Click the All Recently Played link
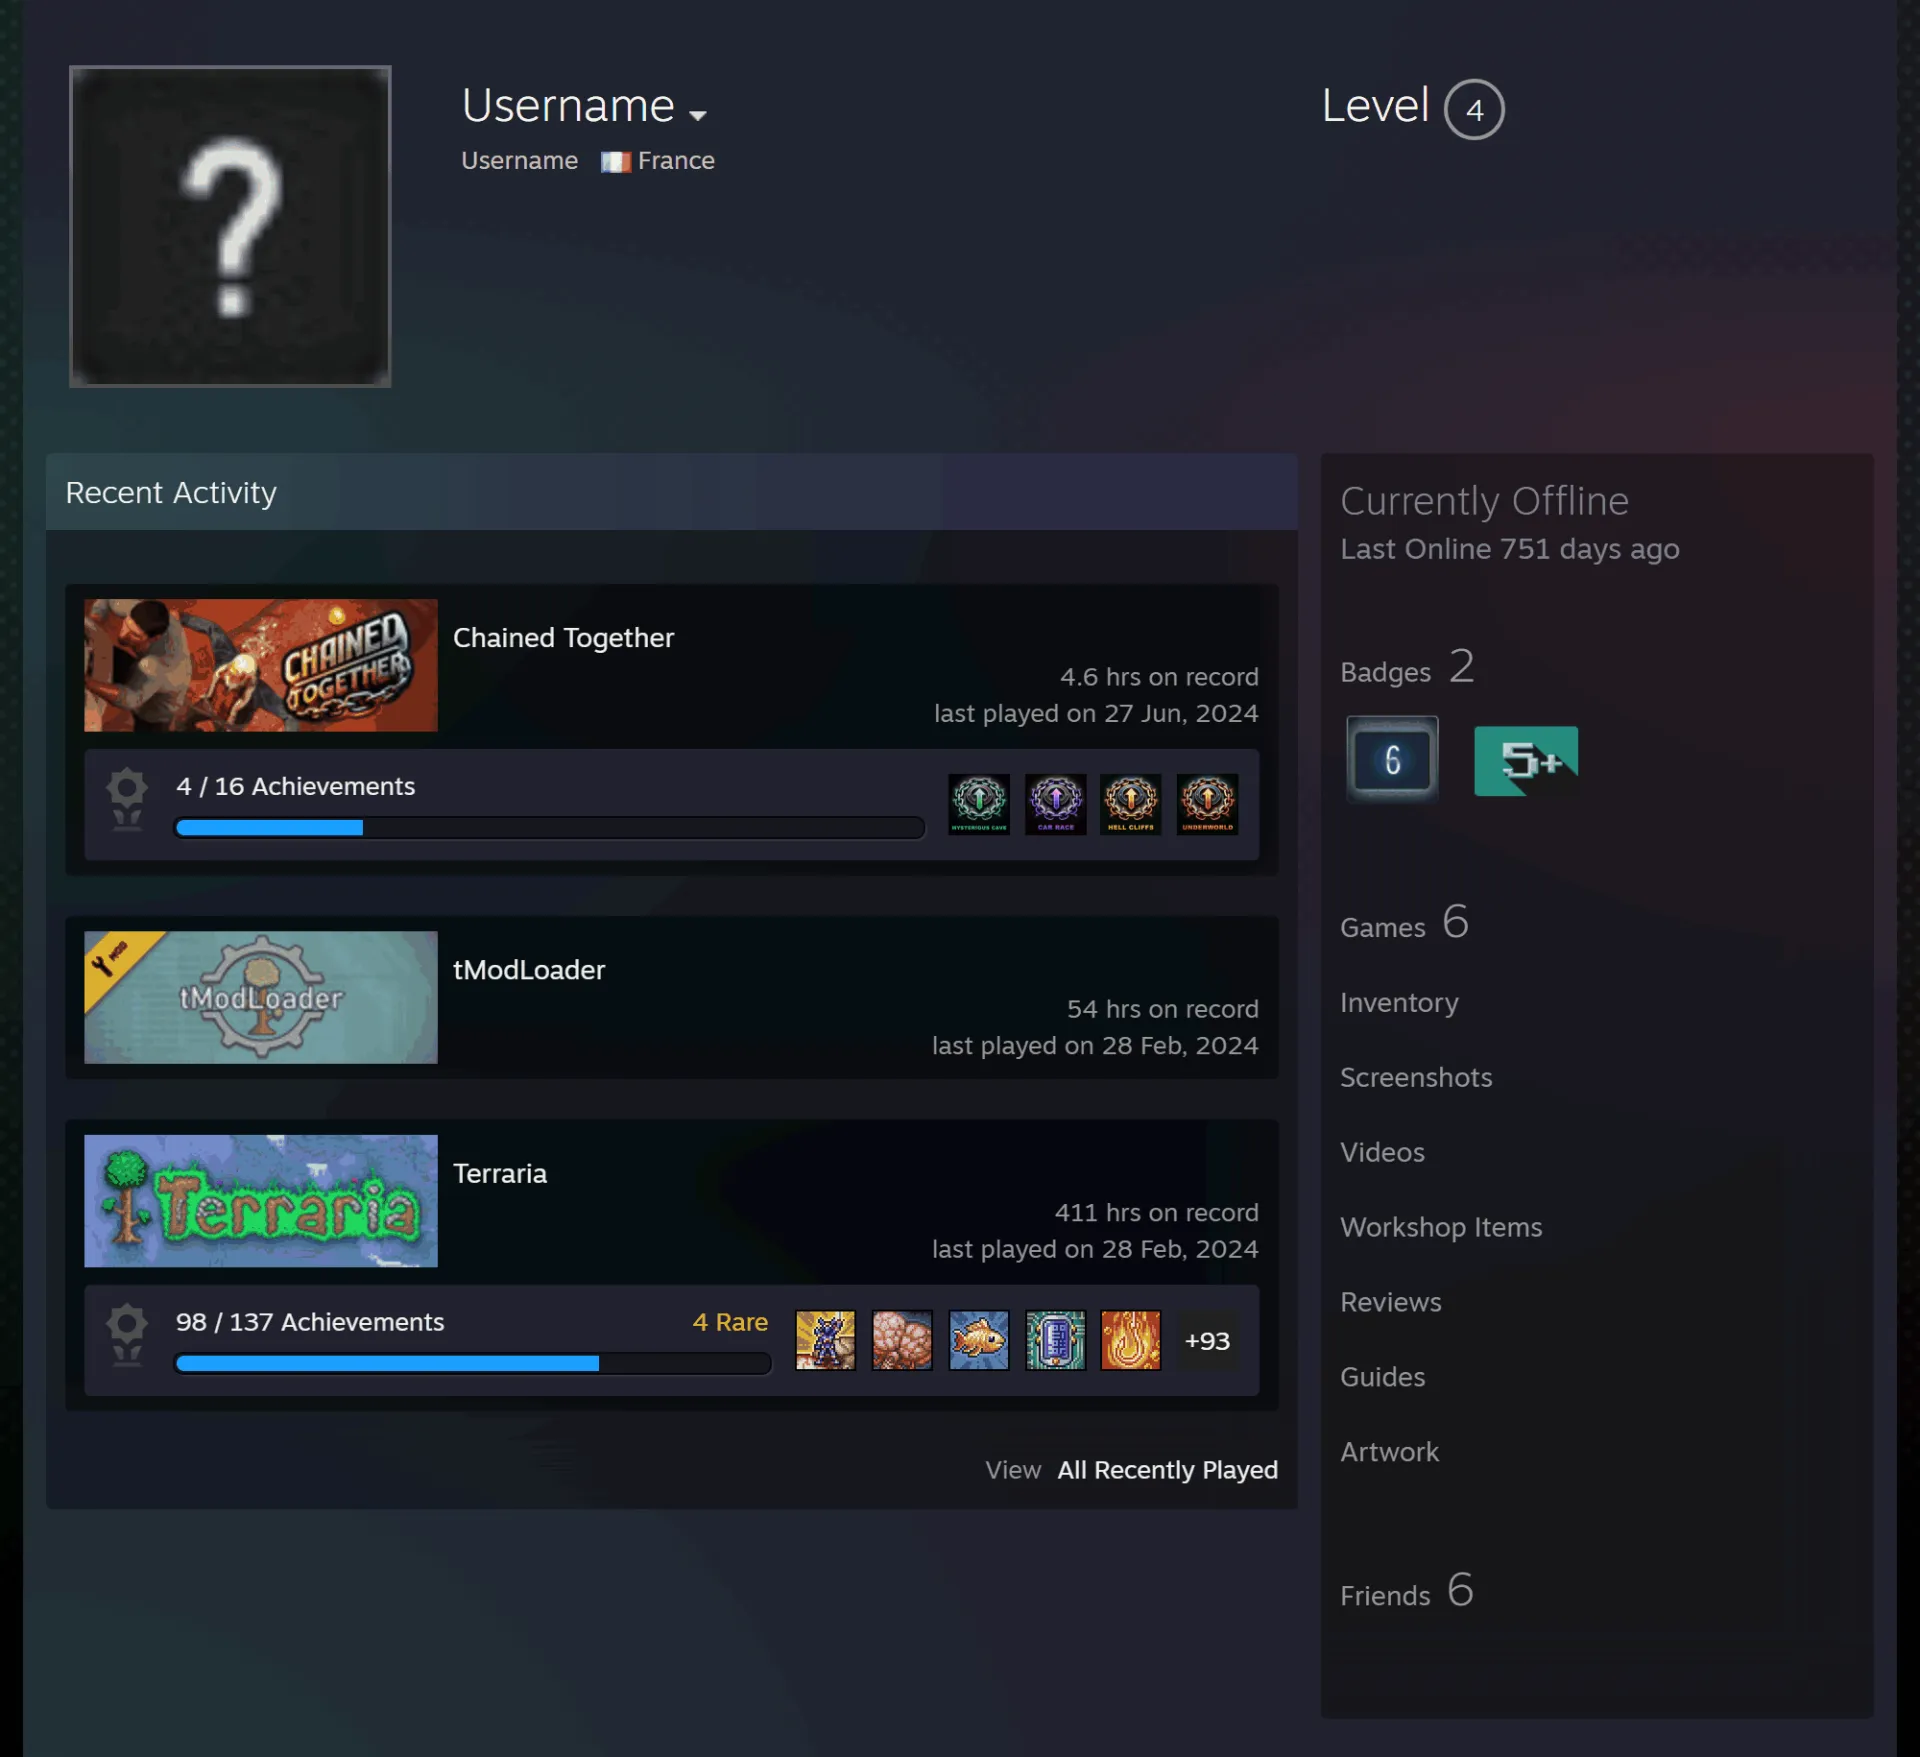The height and width of the screenshot is (1757, 1920). click(x=1167, y=1469)
